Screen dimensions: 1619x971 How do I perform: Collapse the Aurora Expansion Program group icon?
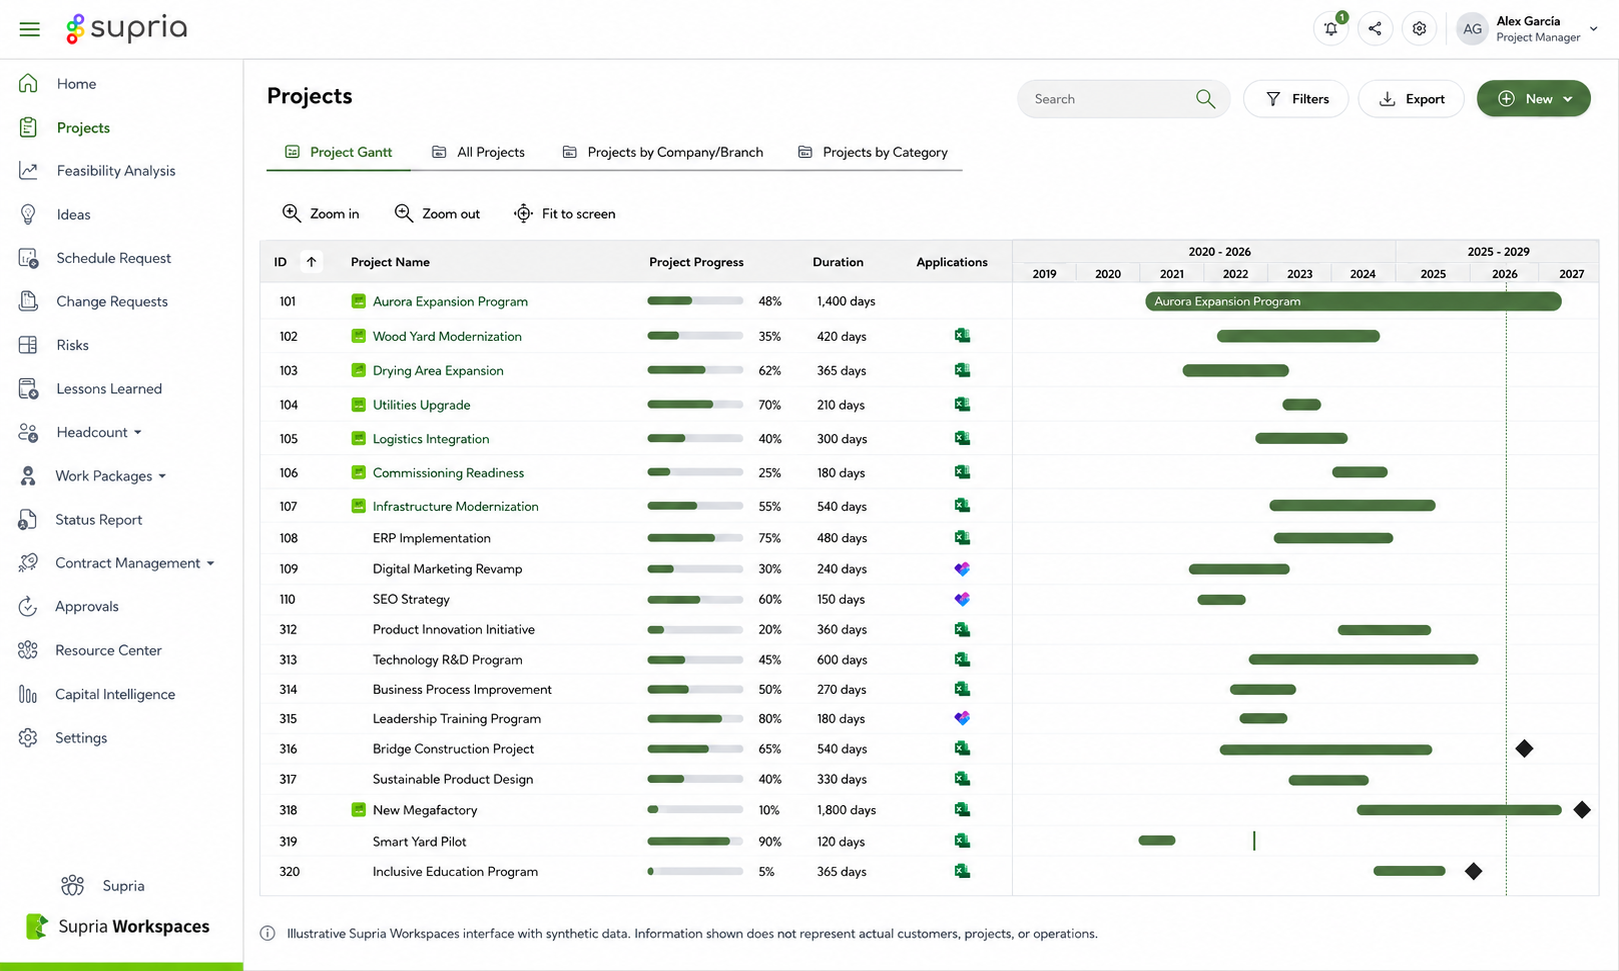[358, 301]
